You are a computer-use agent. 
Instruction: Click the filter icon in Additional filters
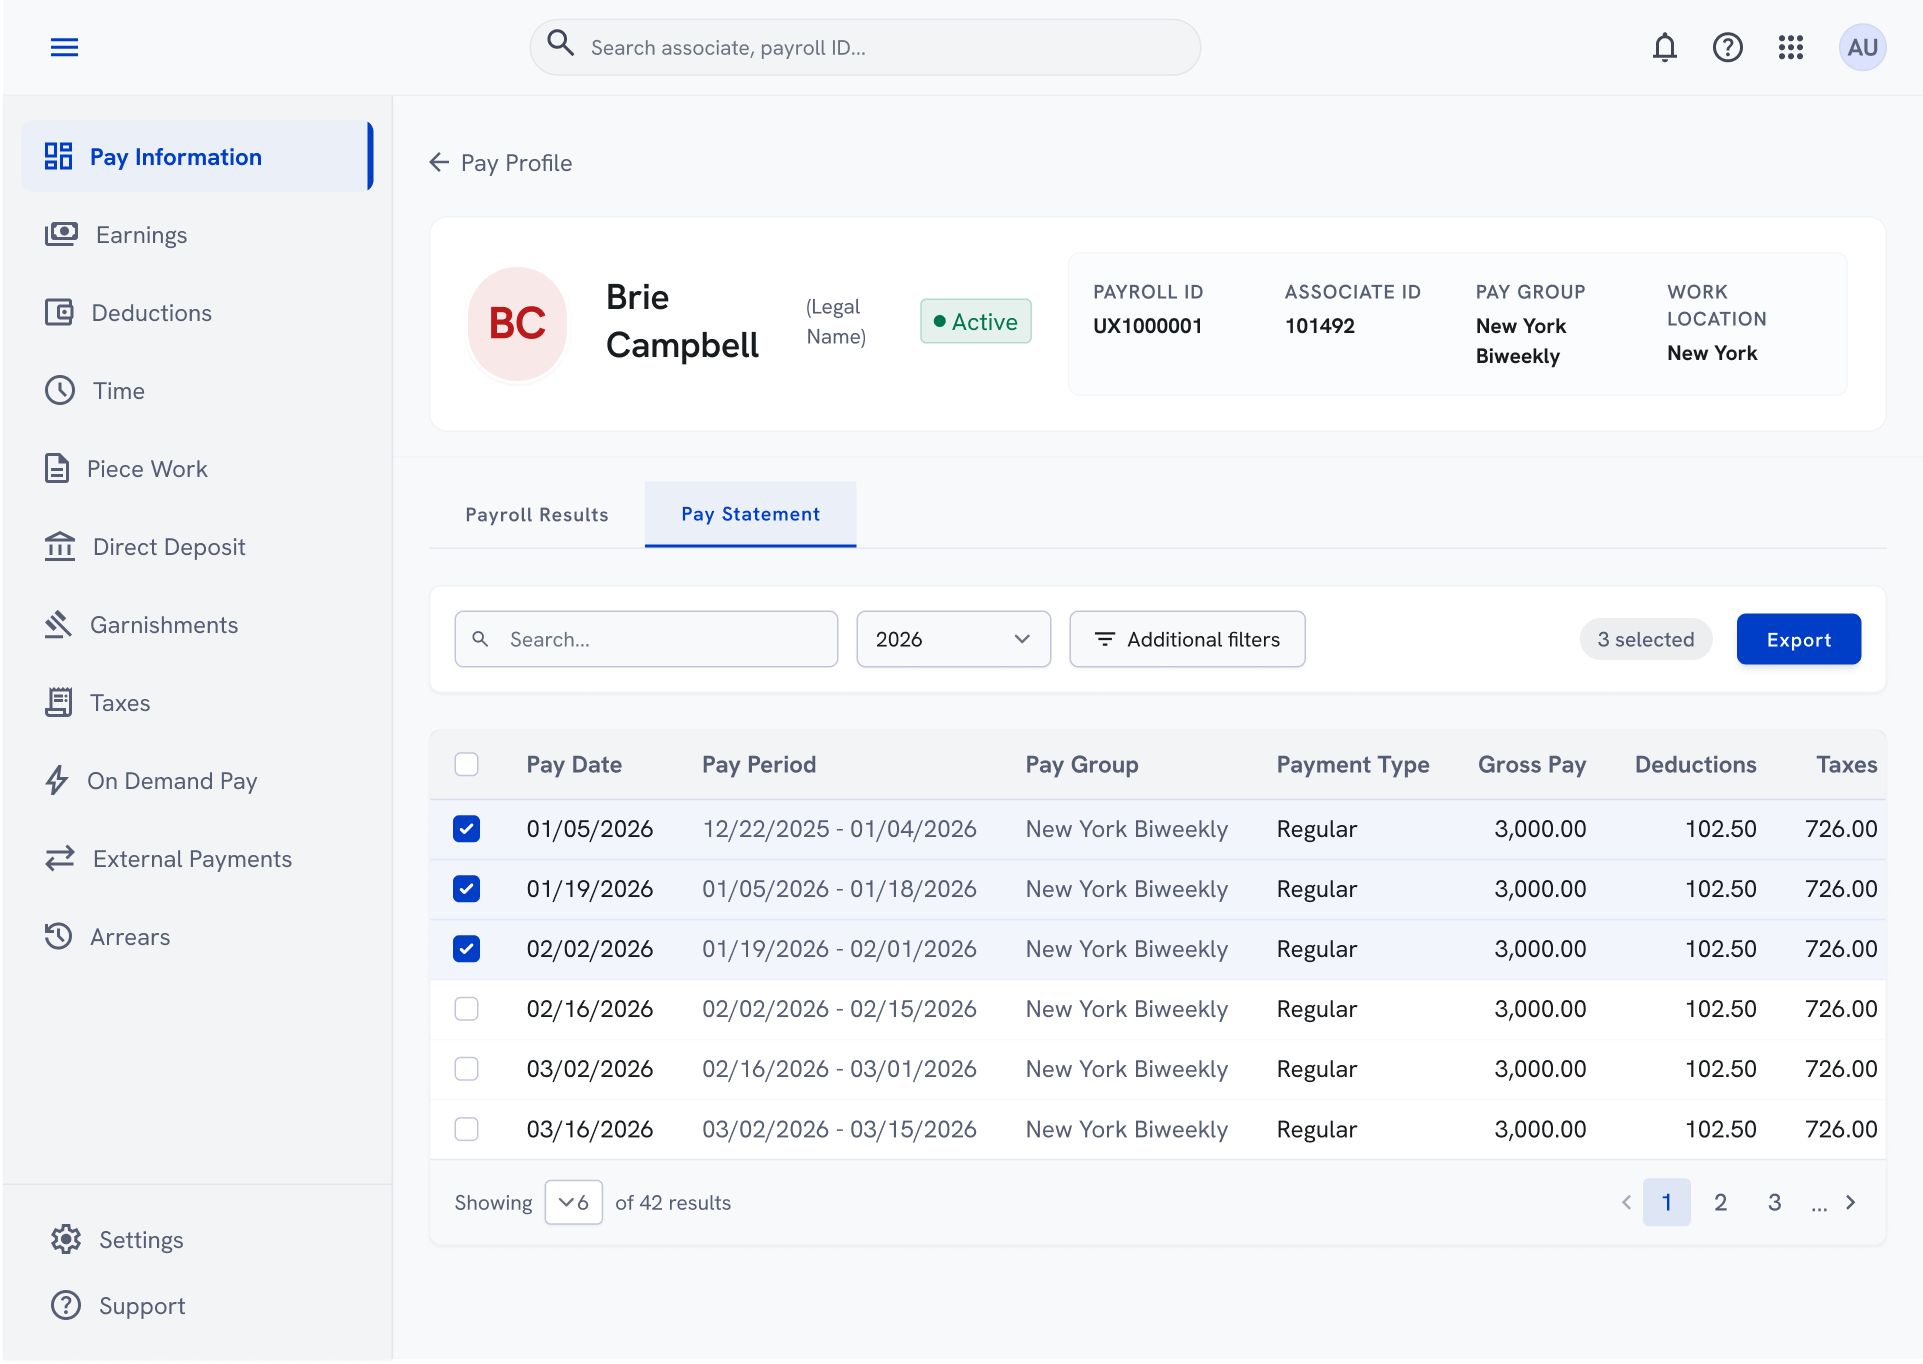click(1104, 639)
